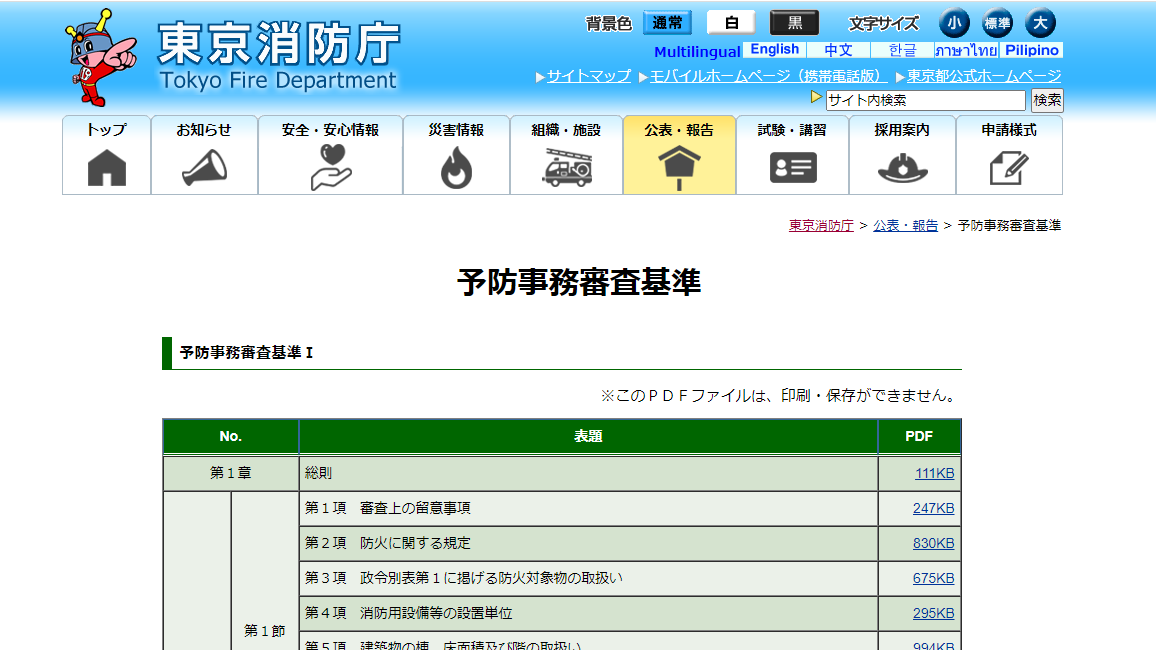Select the お知らせ tab label
Screen dimensions: 1156x650
204,130
